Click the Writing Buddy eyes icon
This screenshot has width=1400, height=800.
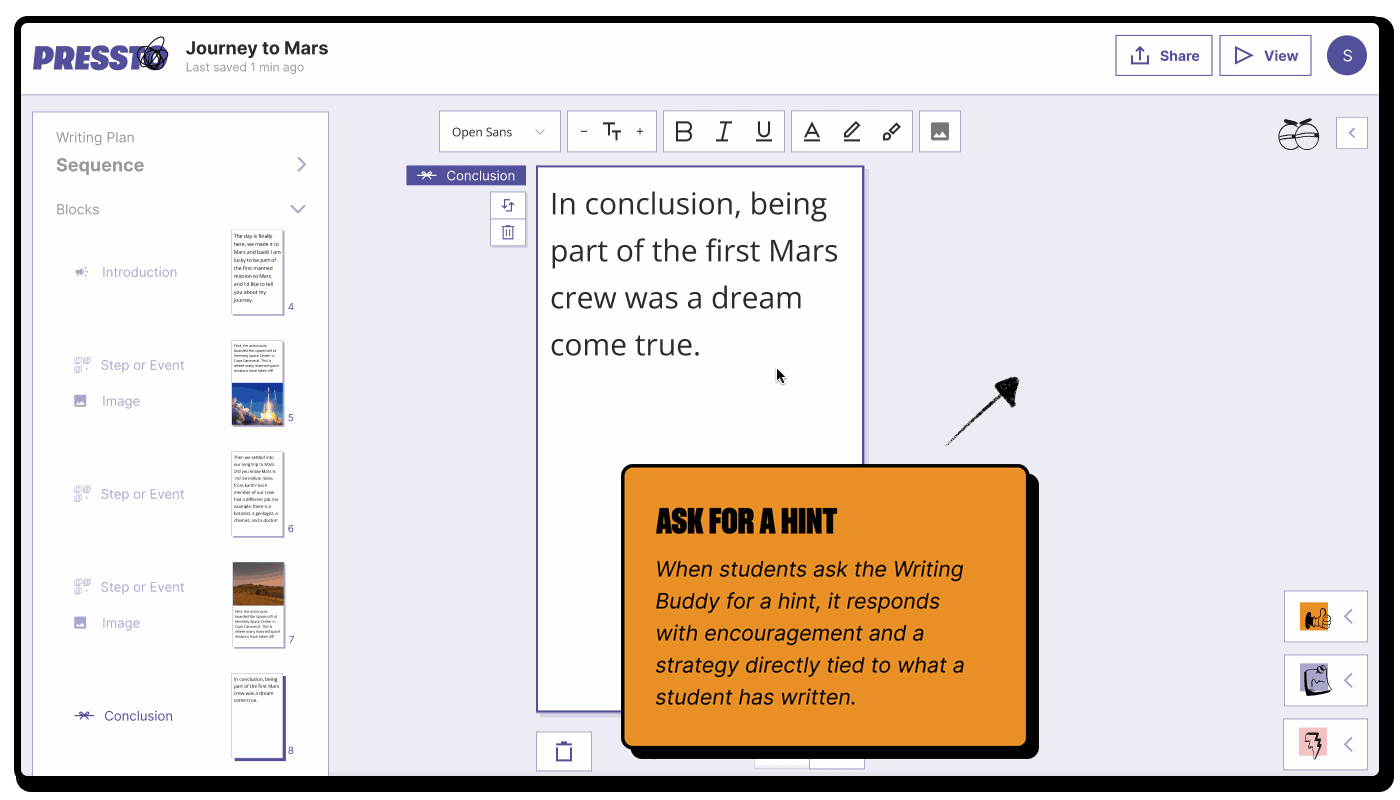[x=1298, y=134]
